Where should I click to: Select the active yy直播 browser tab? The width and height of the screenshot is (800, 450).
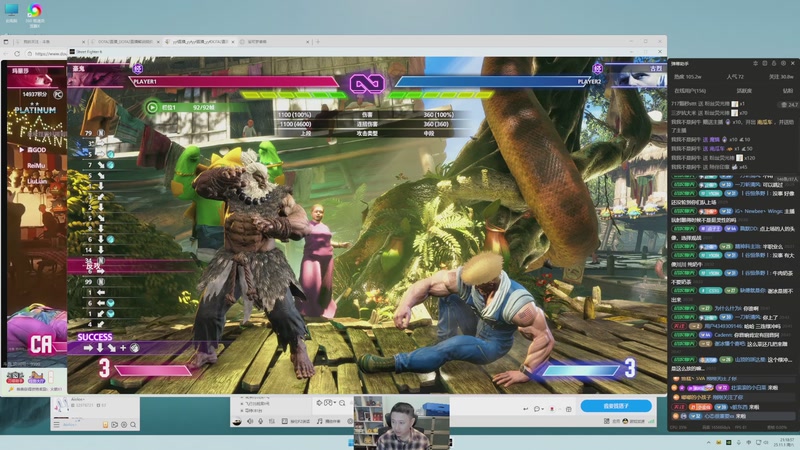[x=198, y=42]
